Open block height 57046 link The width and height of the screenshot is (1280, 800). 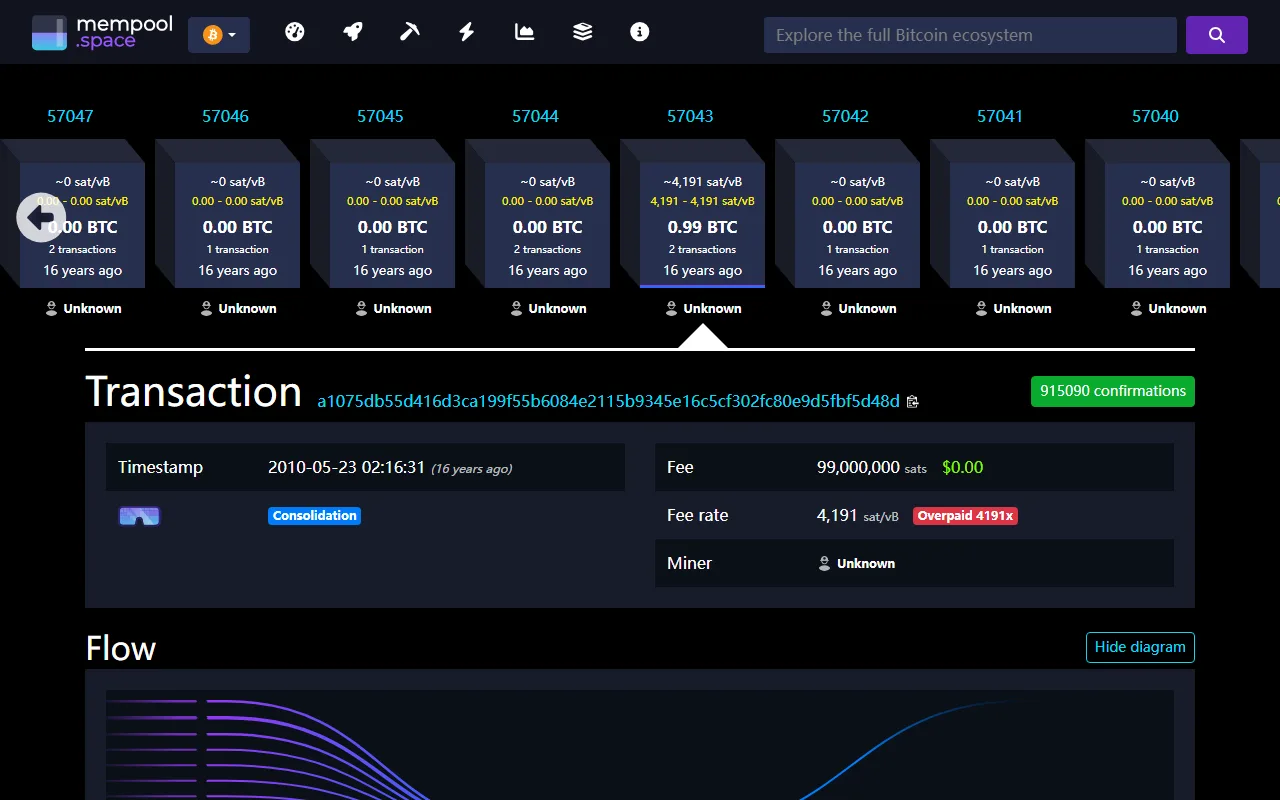225,116
